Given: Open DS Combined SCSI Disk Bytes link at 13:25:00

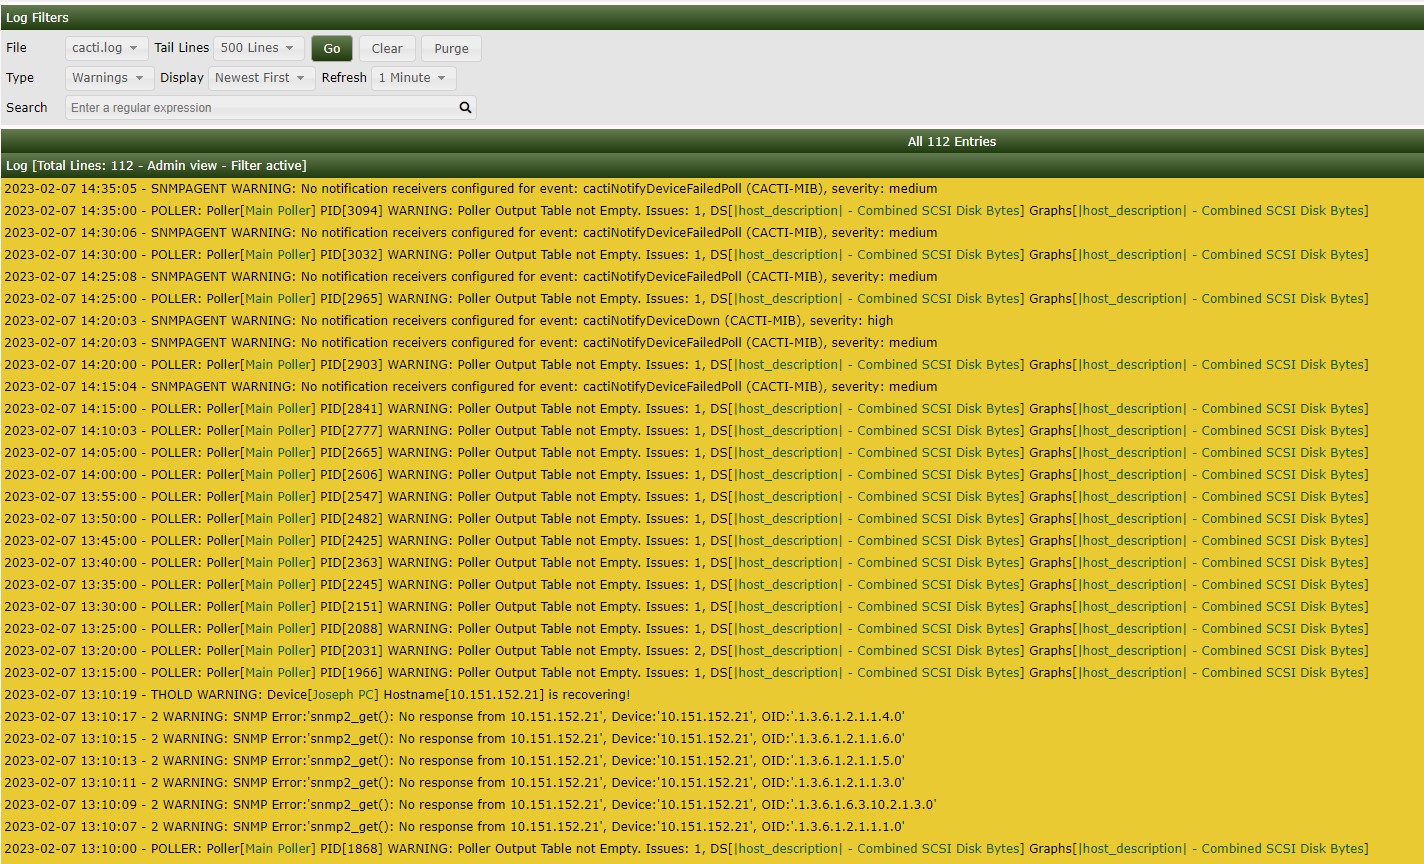Looking at the screenshot, I should point(877,629).
